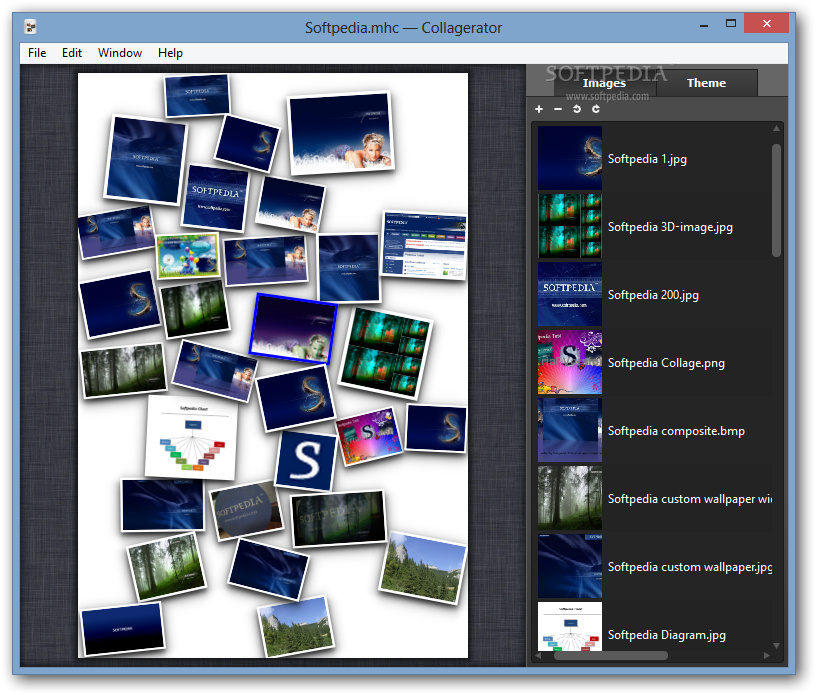Open the Edit menu
The height and width of the screenshot is (695, 816).
coord(72,53)
